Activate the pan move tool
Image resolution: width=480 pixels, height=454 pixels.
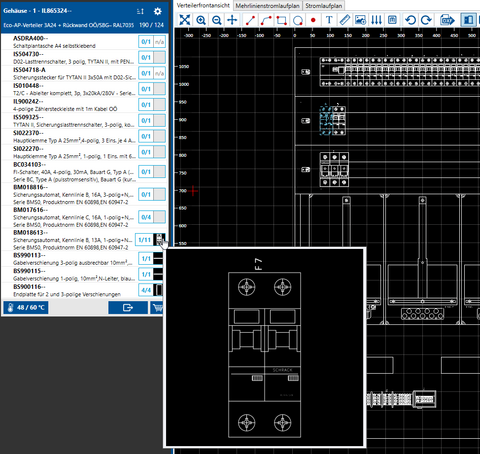pos(232,20)
